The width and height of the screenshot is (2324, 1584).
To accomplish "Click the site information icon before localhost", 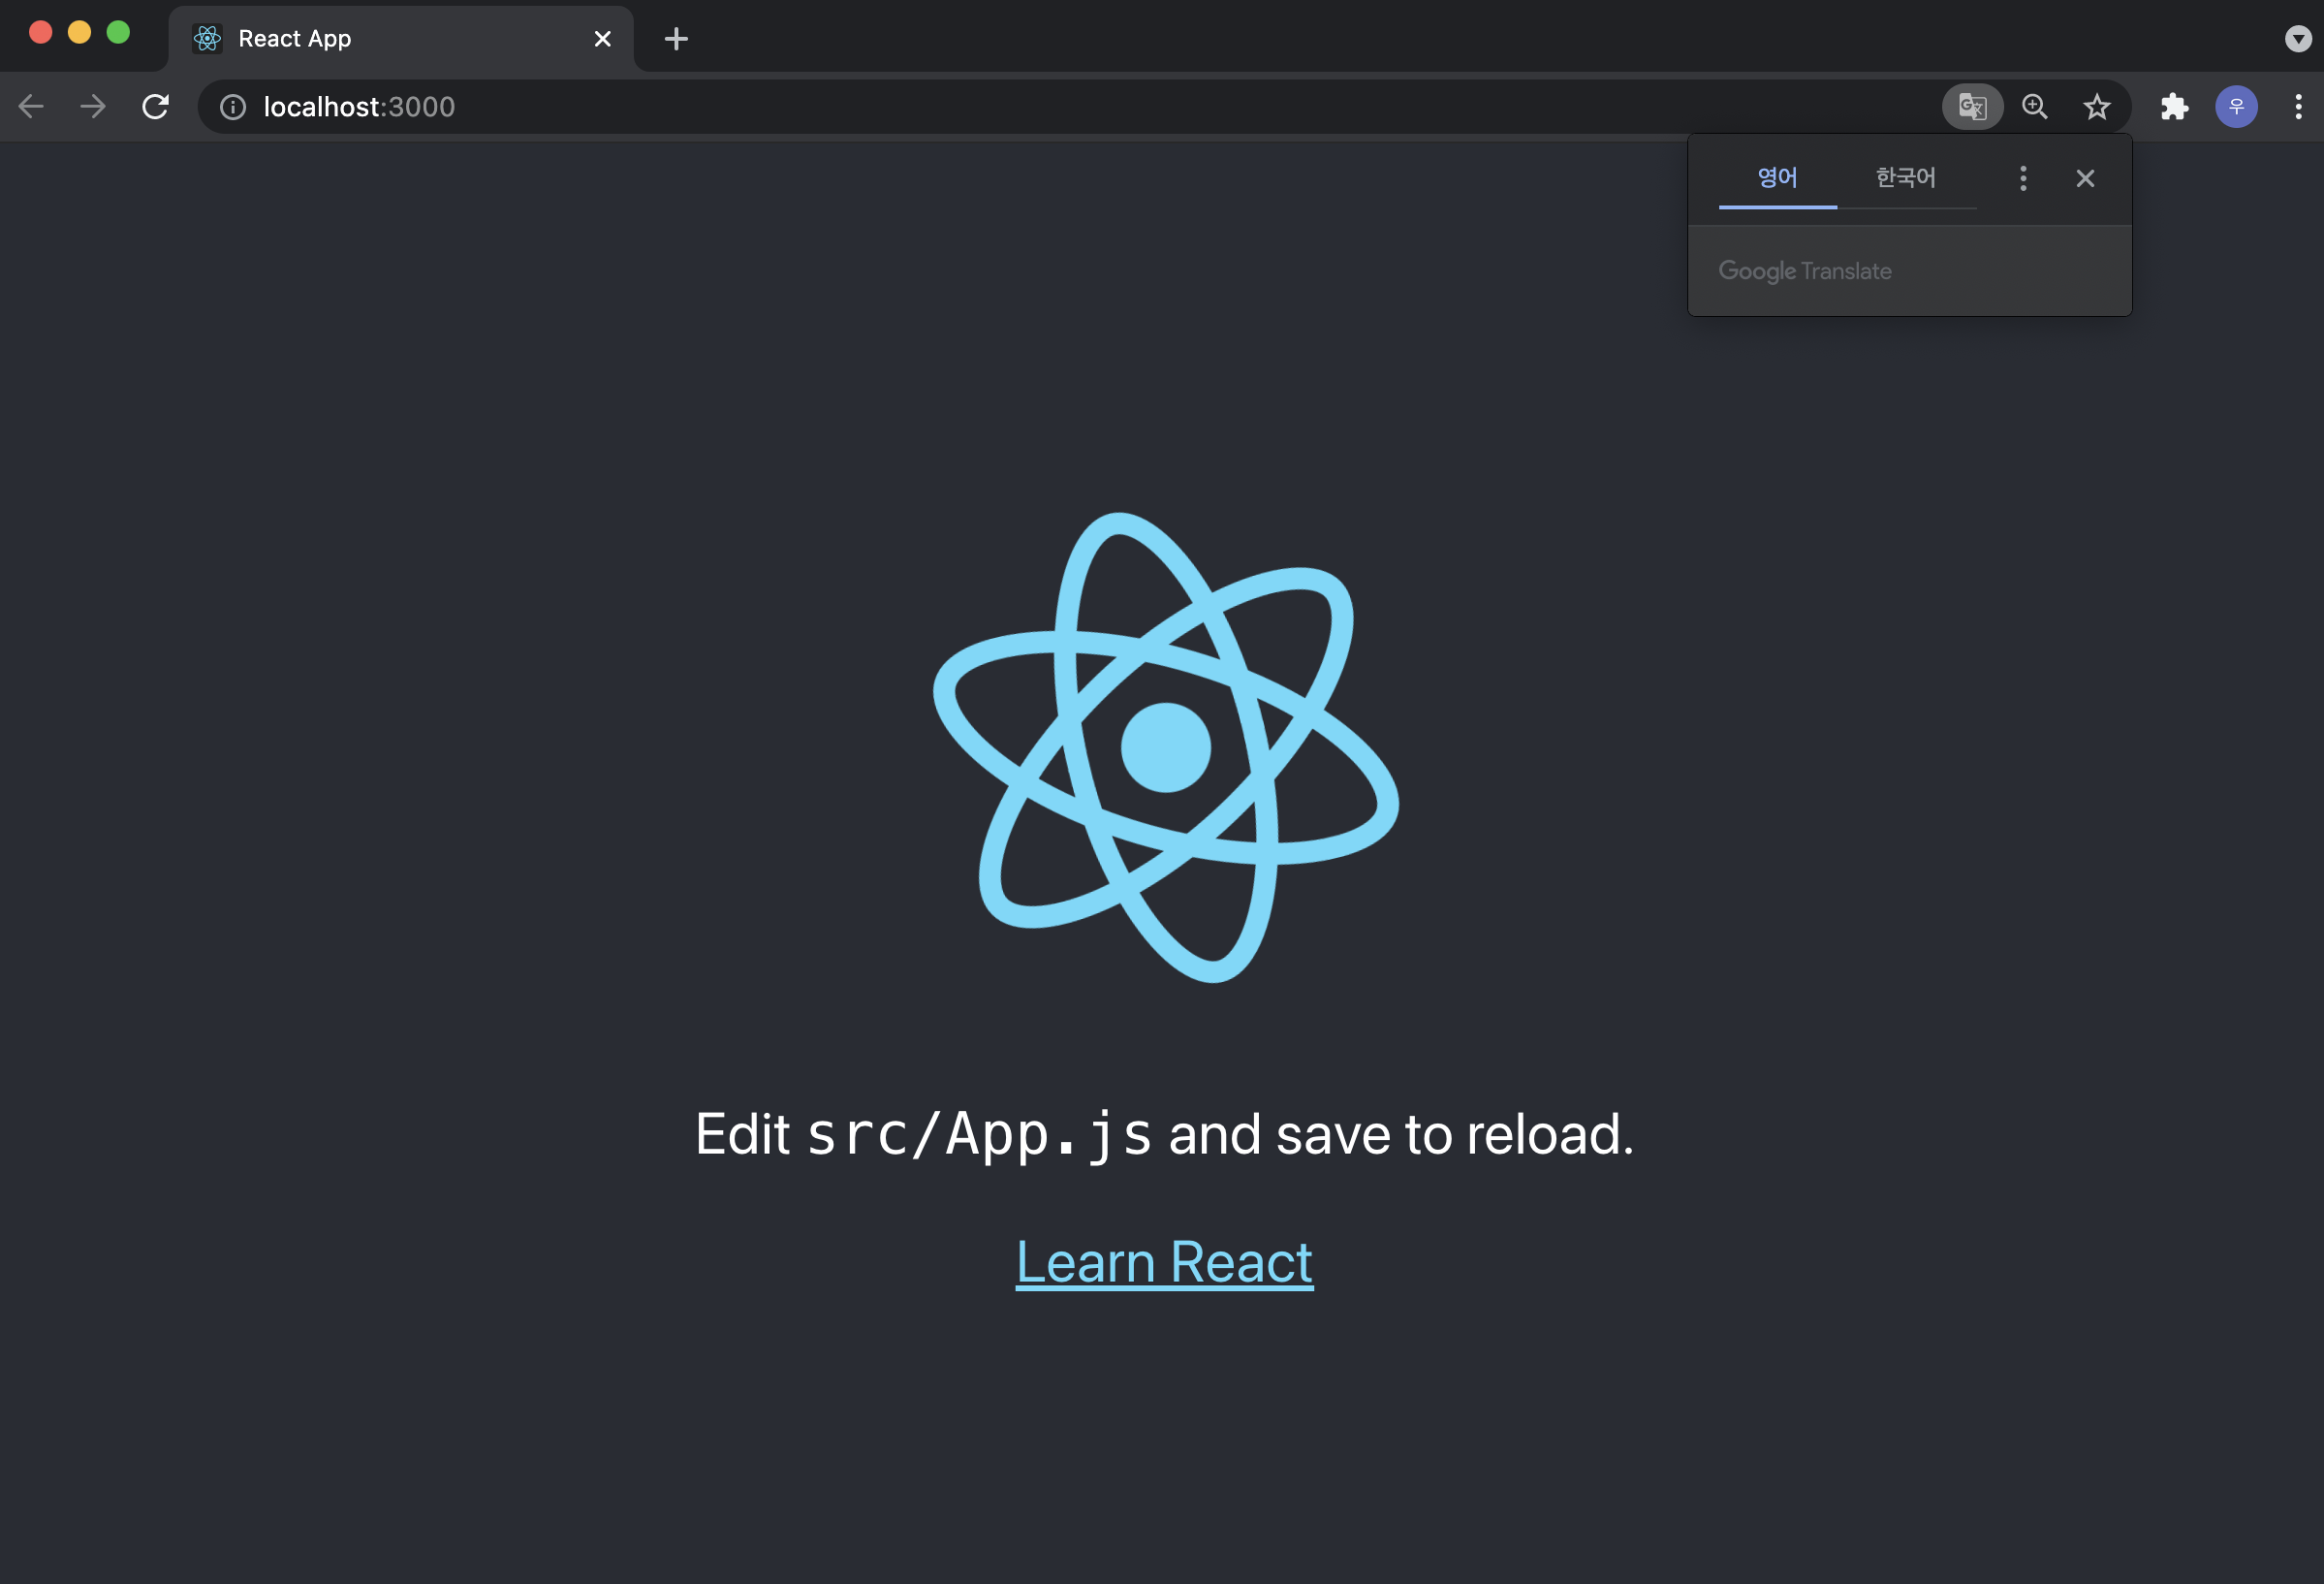I will (233, 107).
